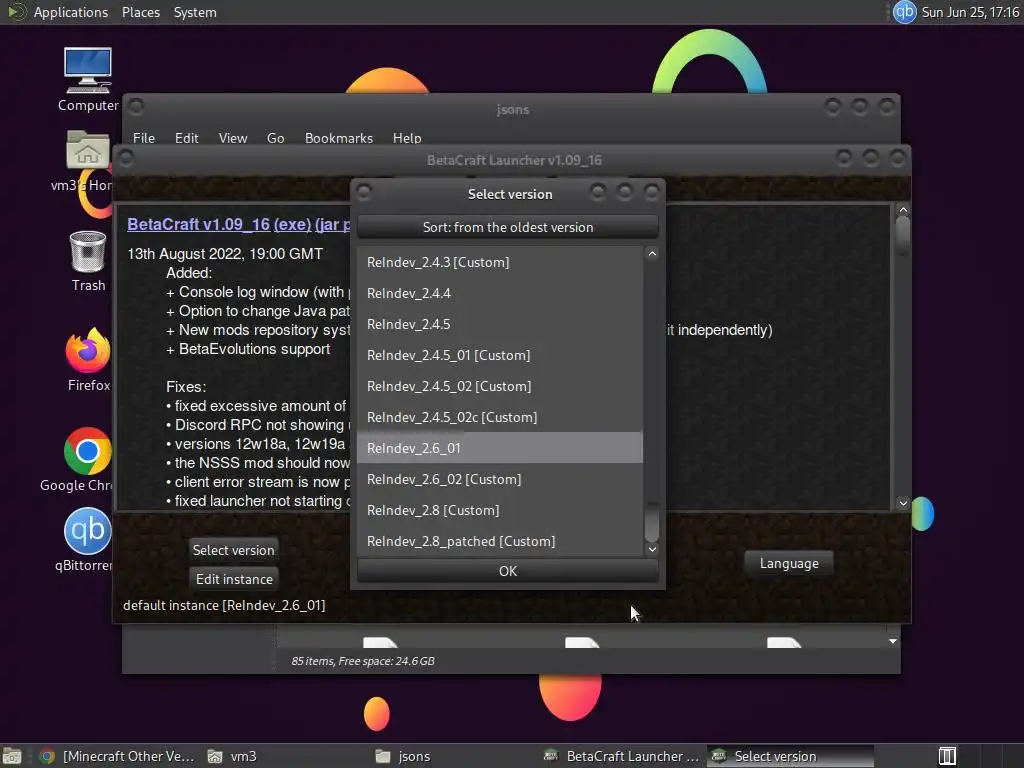Toggle the Sort: from the oldest version button
1024x768 pixels.
click(507, 227)
